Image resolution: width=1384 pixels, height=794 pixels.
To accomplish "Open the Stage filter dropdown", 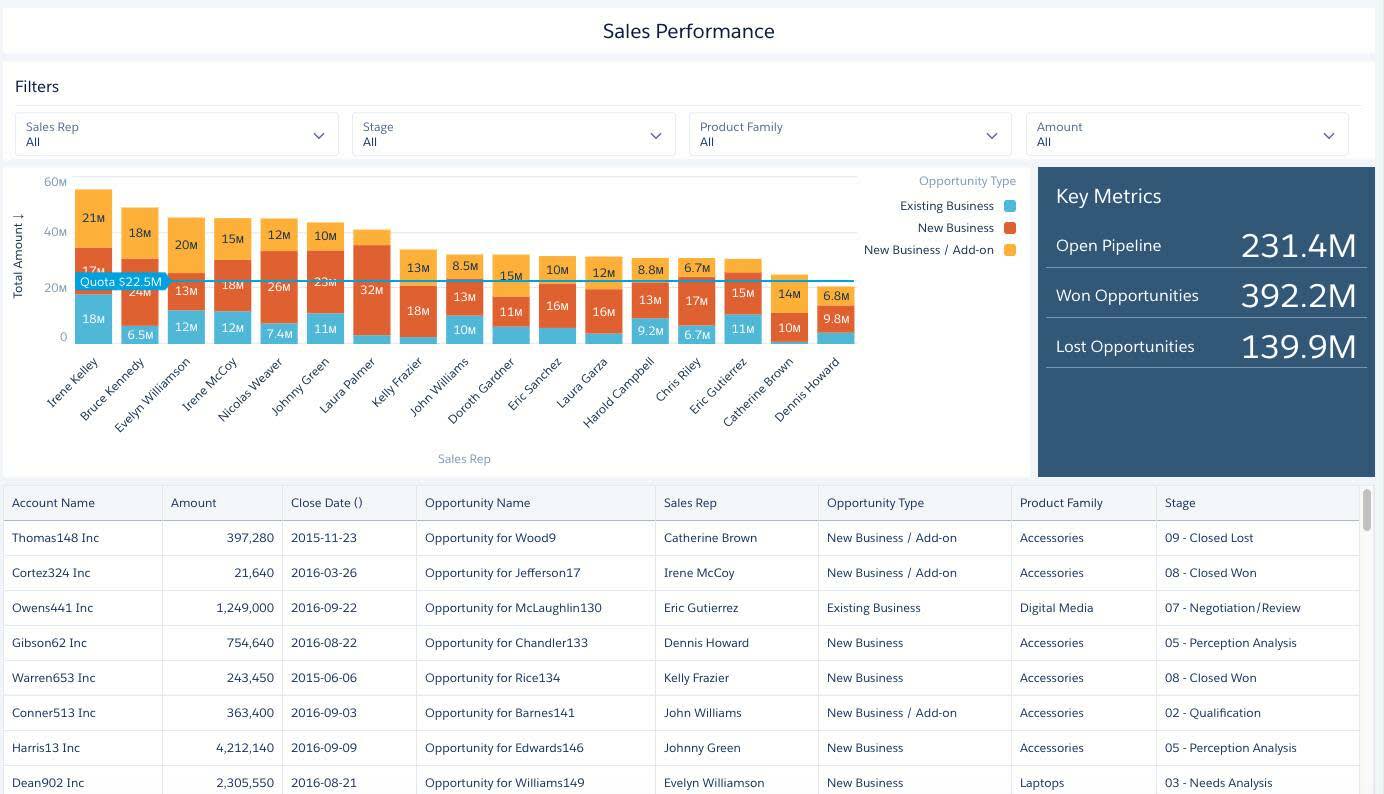I will [514, 134].
